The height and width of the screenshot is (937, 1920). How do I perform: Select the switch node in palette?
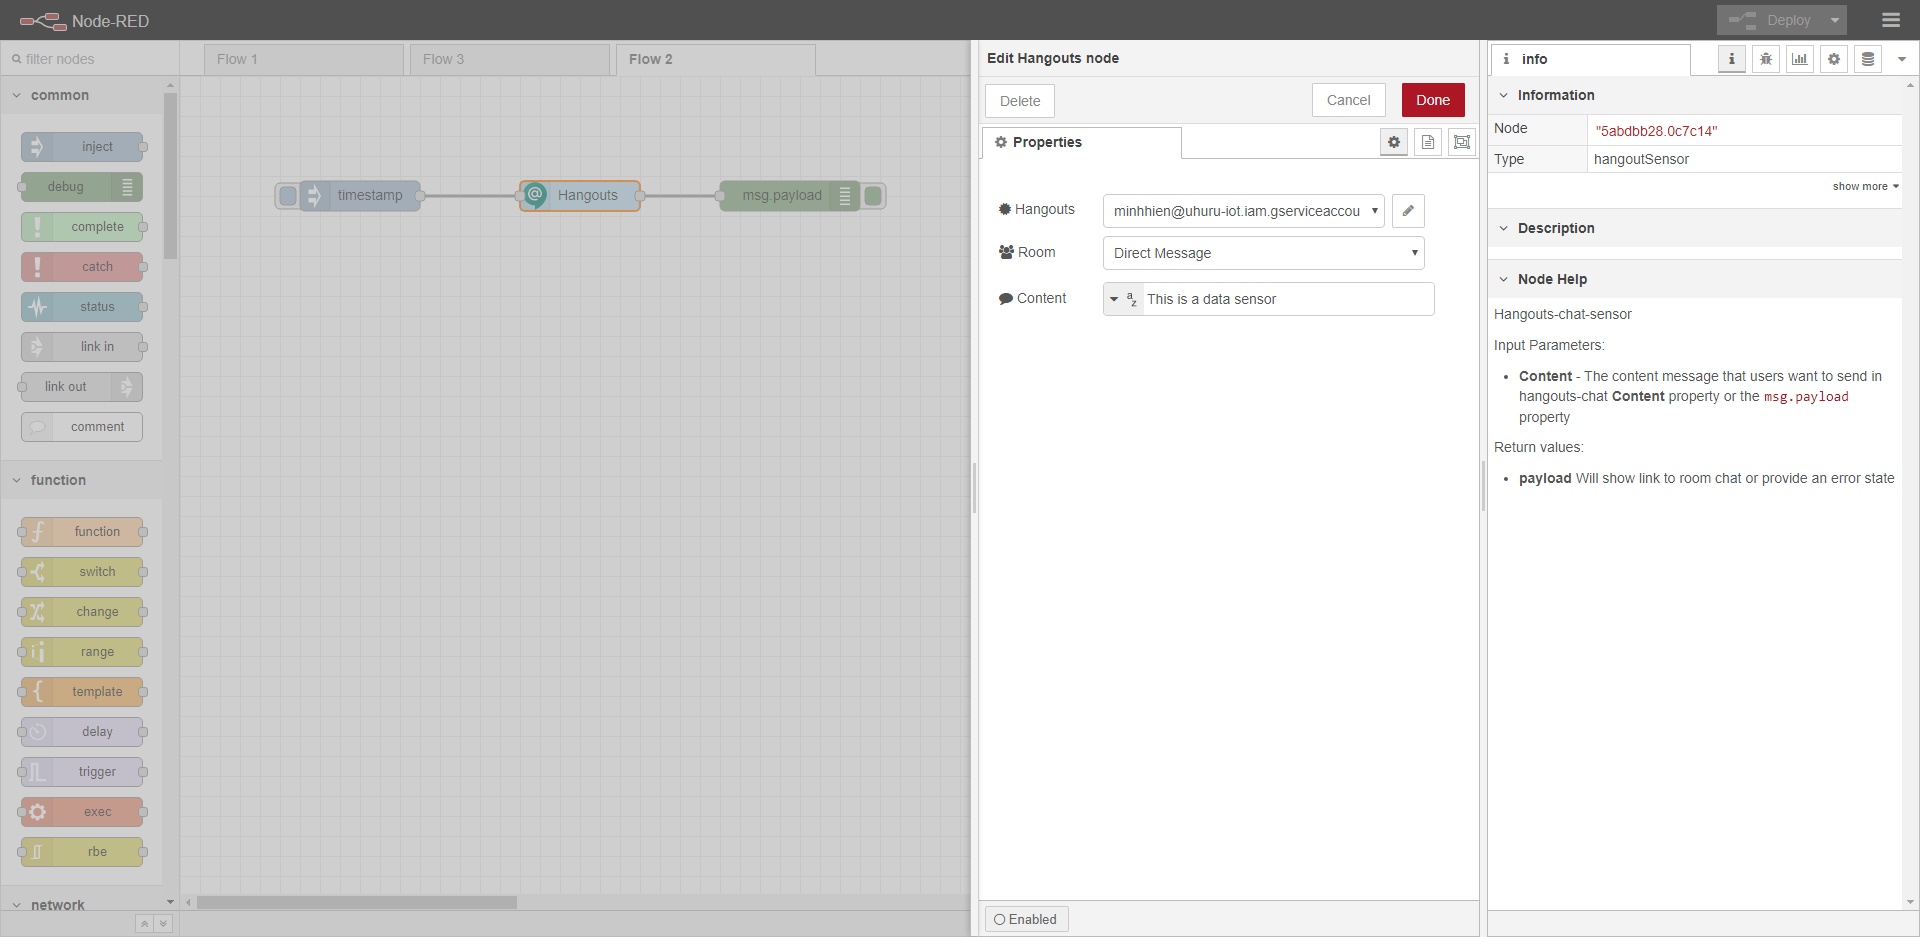82,572
